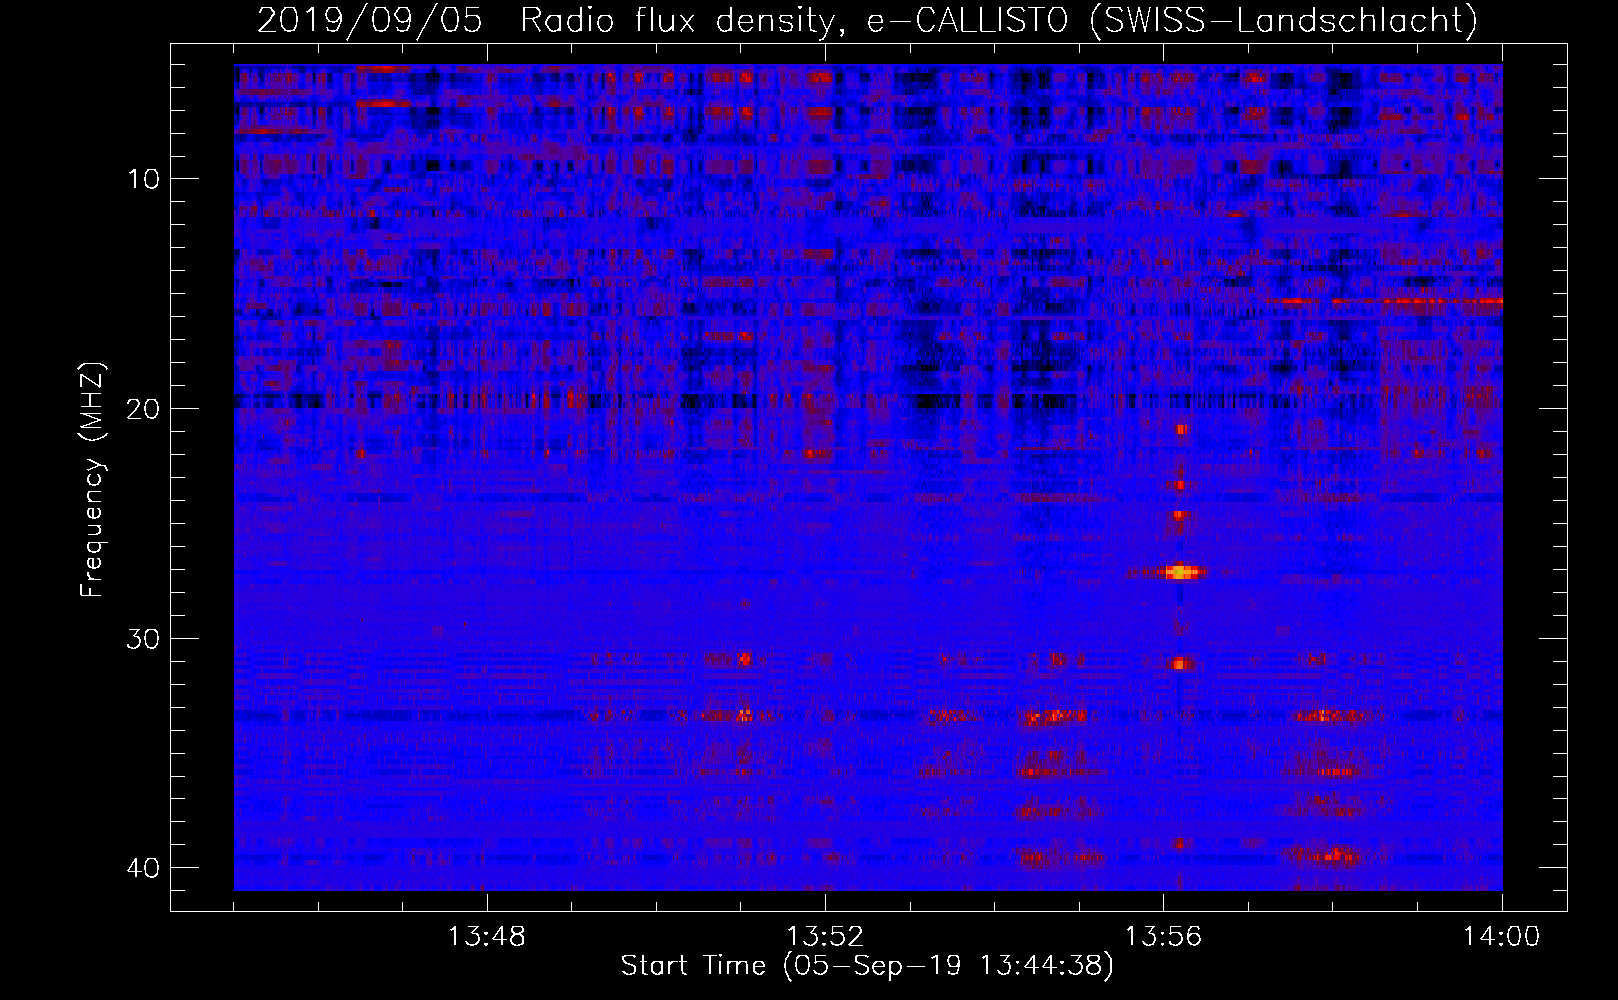This screenshot has width=1618, height=1000.
Task: Click the plot title '2019/09/05 Radio flux density'
Action: (867, 20)
